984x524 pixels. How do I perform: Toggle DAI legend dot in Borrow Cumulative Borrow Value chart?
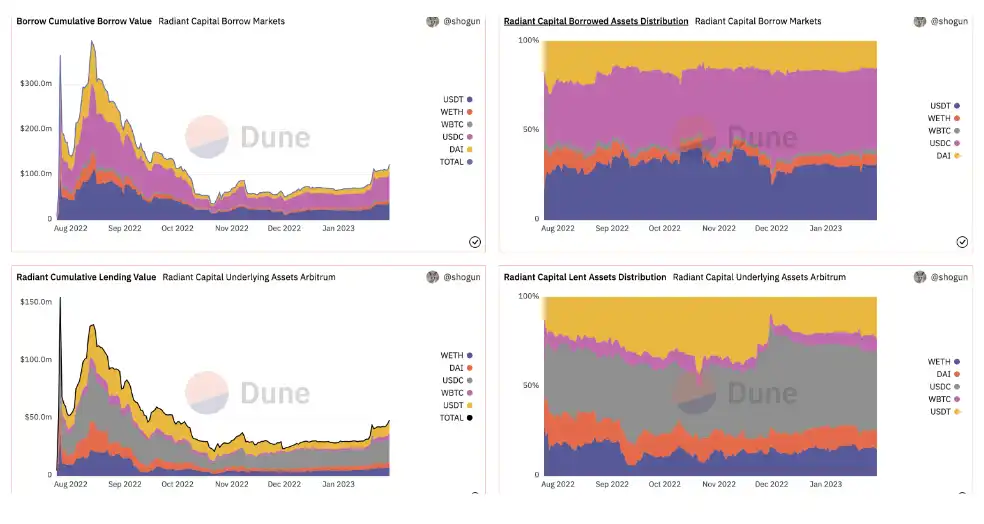click(x=469, y=149)
